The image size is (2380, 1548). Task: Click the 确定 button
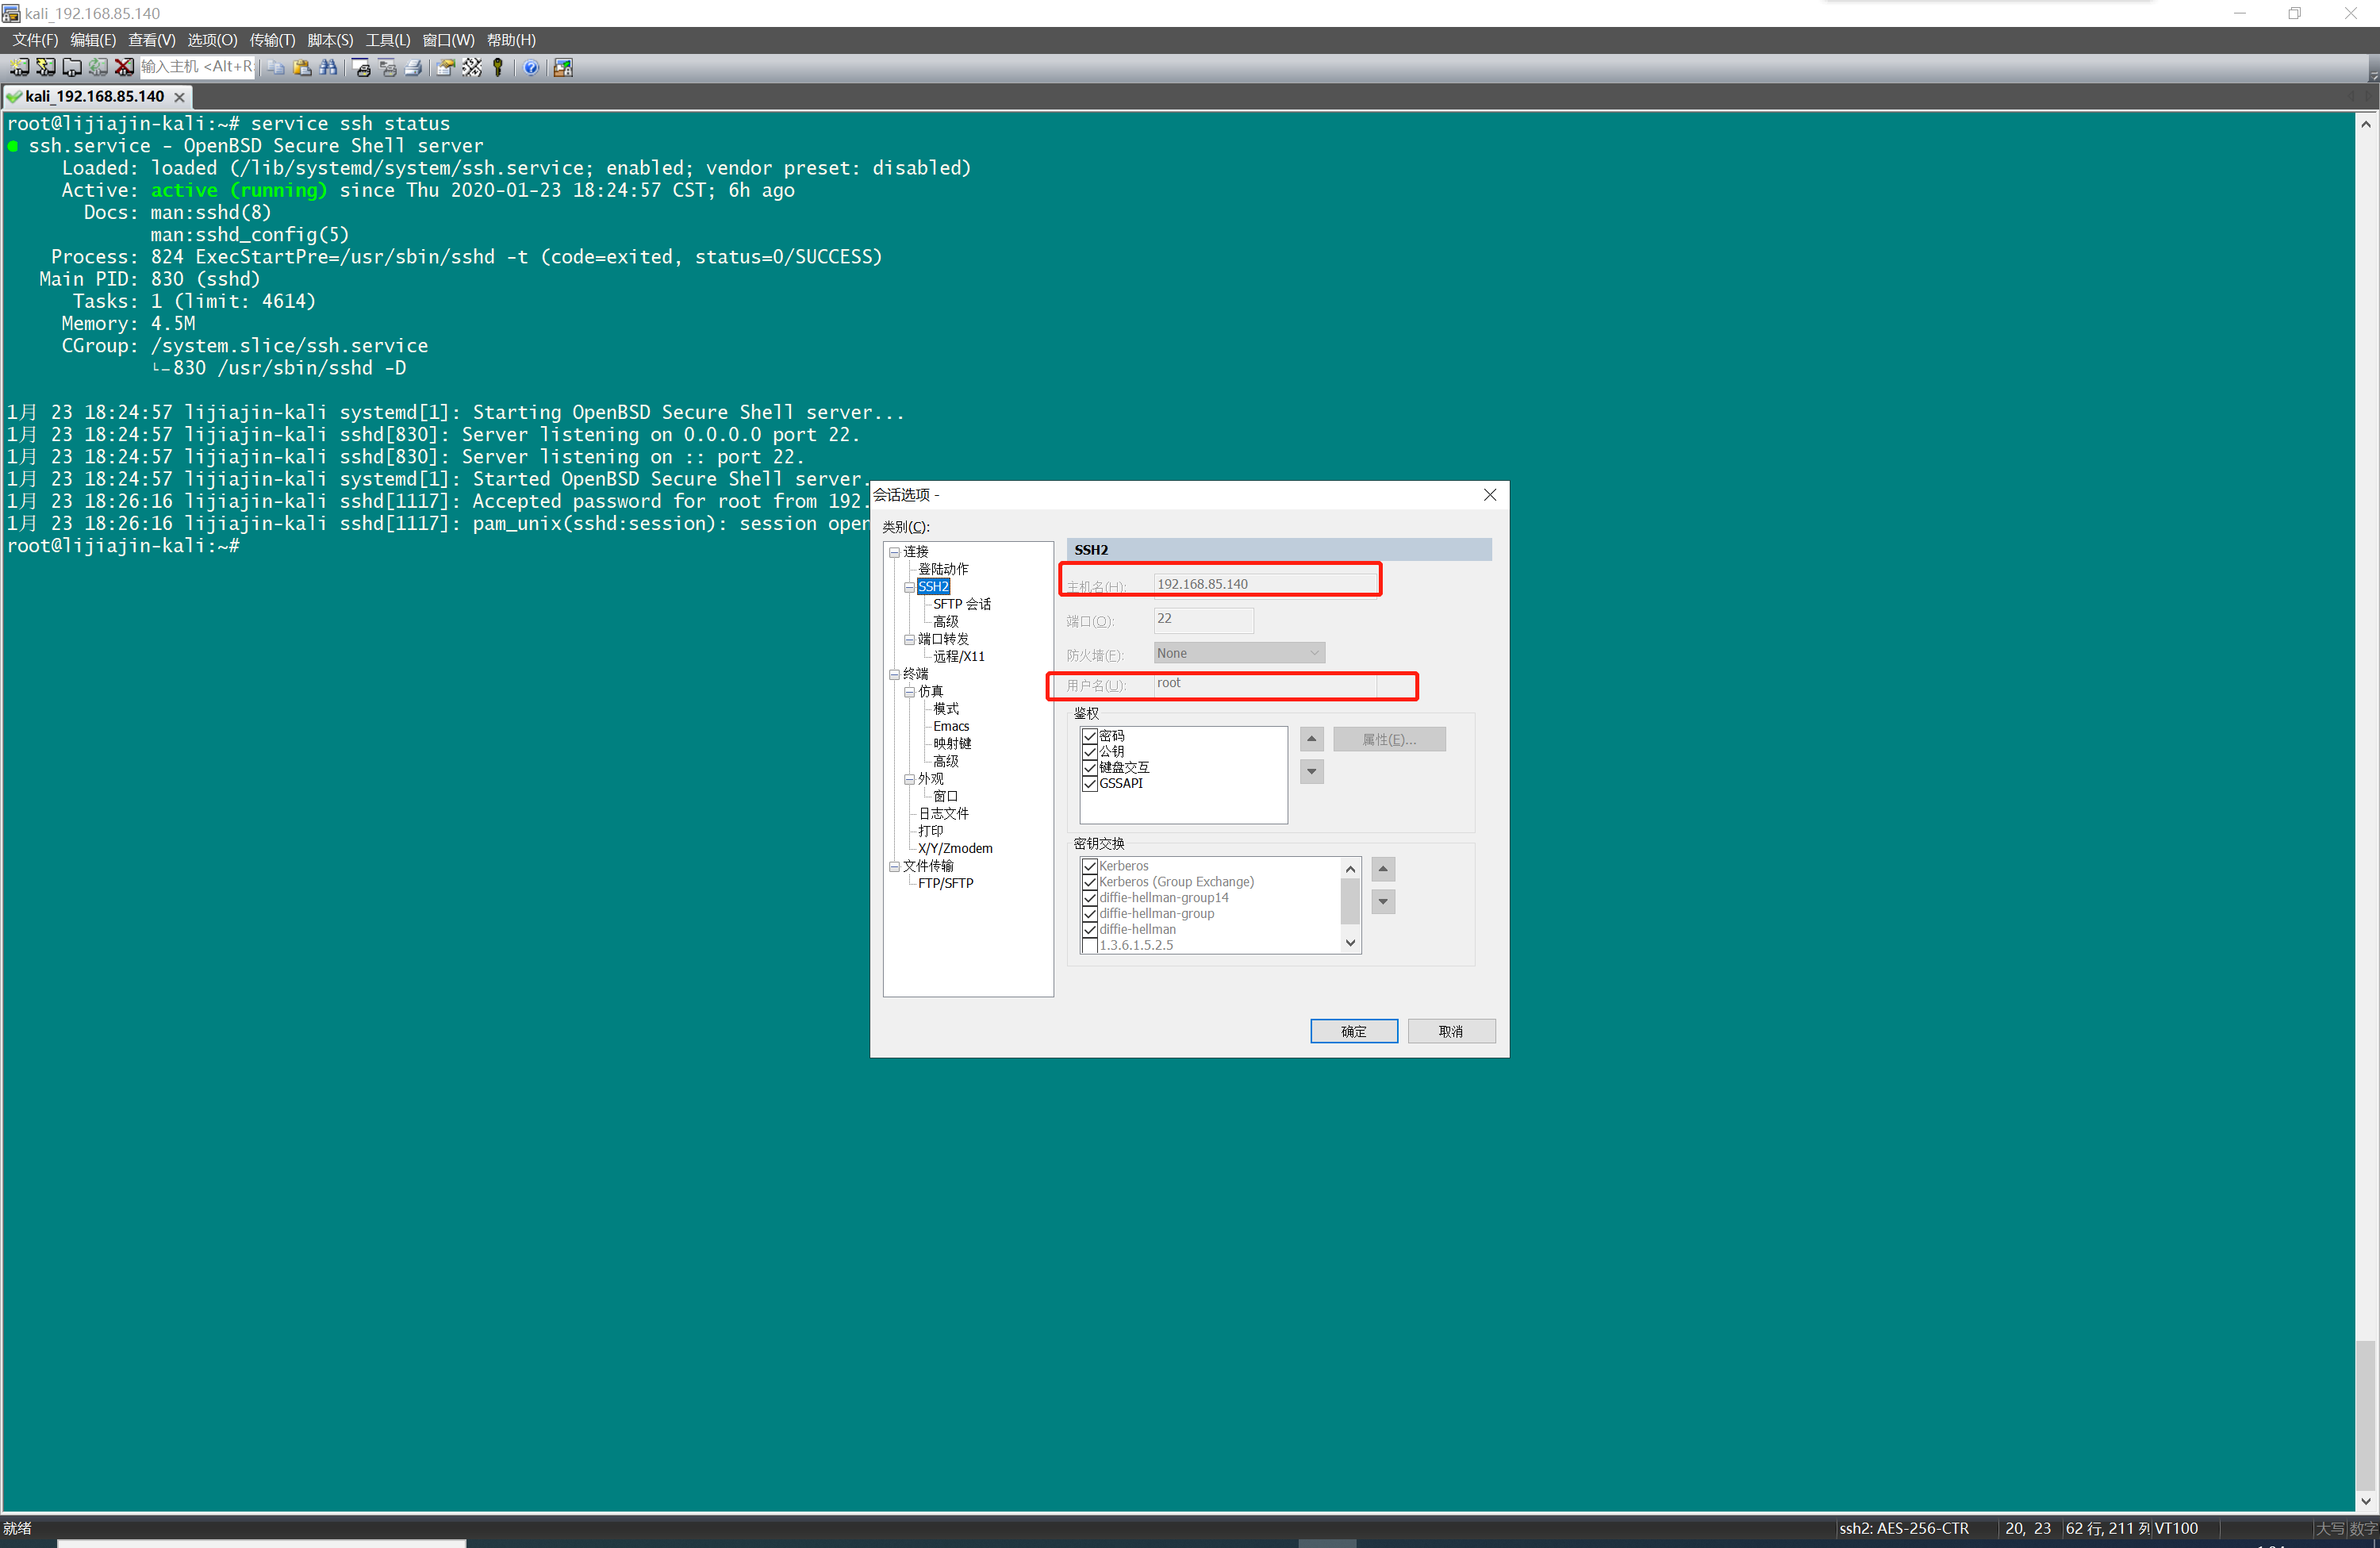pos(1354,1031)
